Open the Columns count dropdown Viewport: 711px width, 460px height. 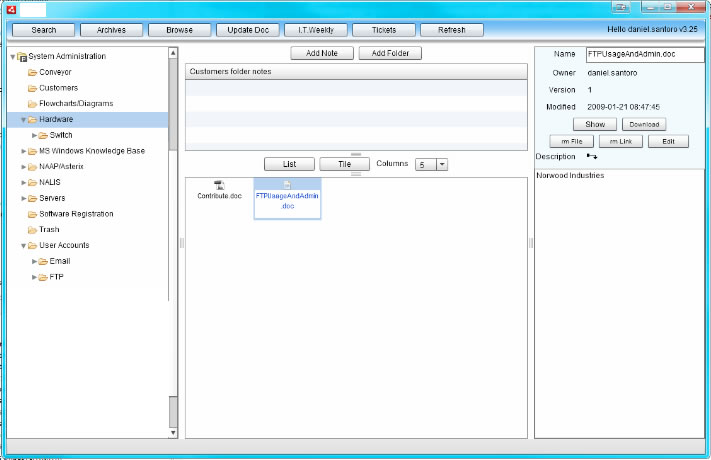tap(441, 164)
